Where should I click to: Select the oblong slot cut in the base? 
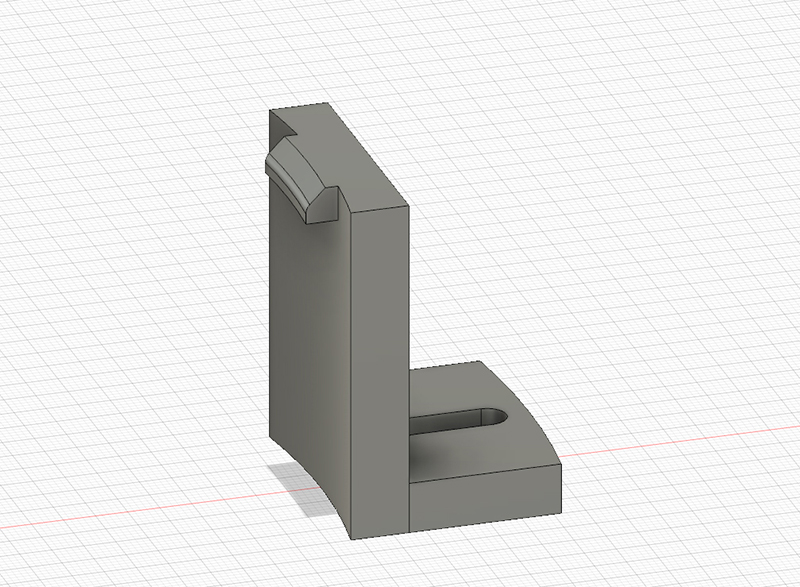[x=458, y=421]
